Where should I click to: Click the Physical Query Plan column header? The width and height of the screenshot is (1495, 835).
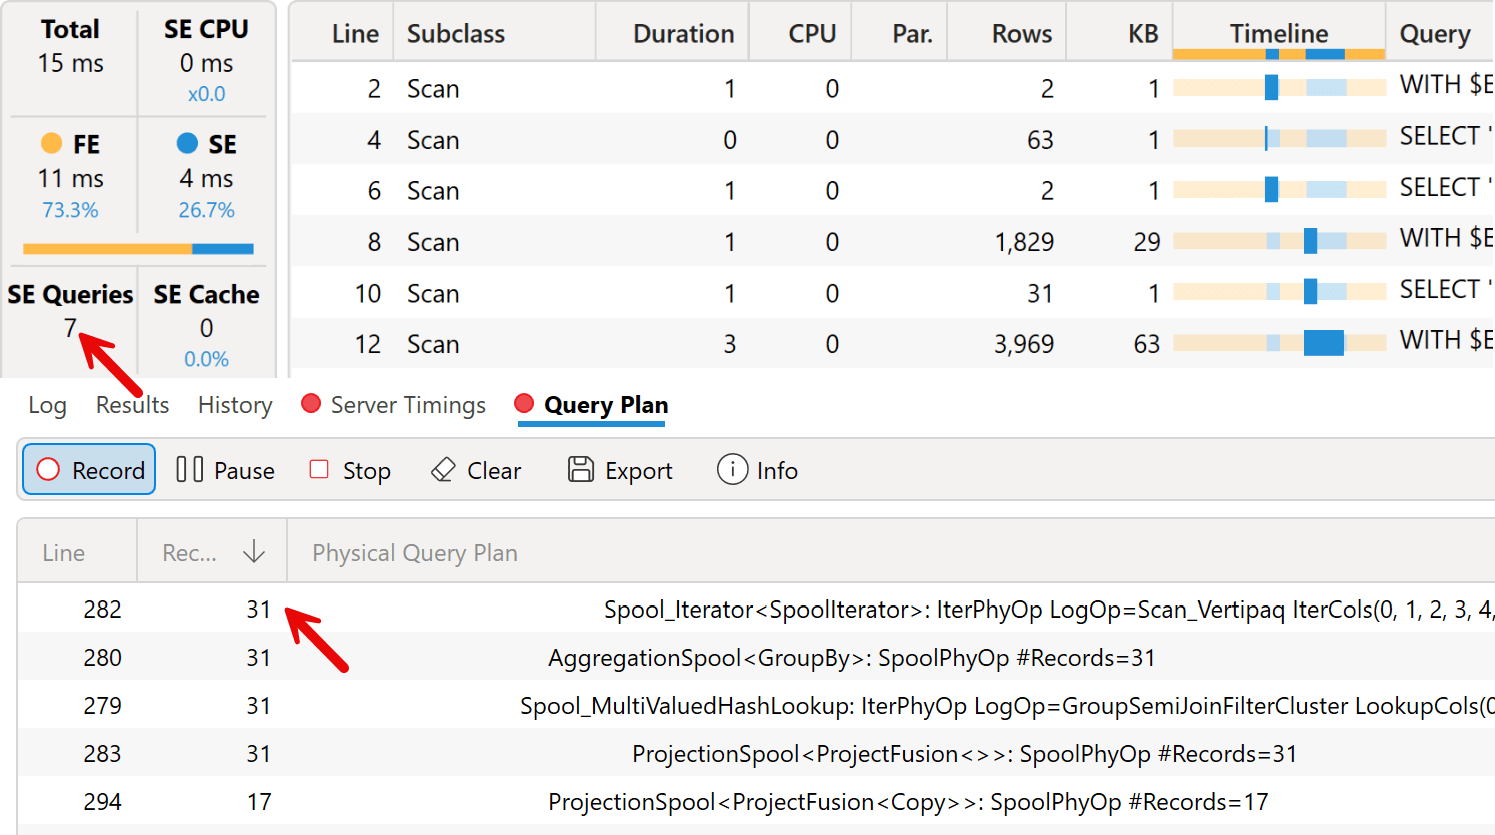pos(415,553)
